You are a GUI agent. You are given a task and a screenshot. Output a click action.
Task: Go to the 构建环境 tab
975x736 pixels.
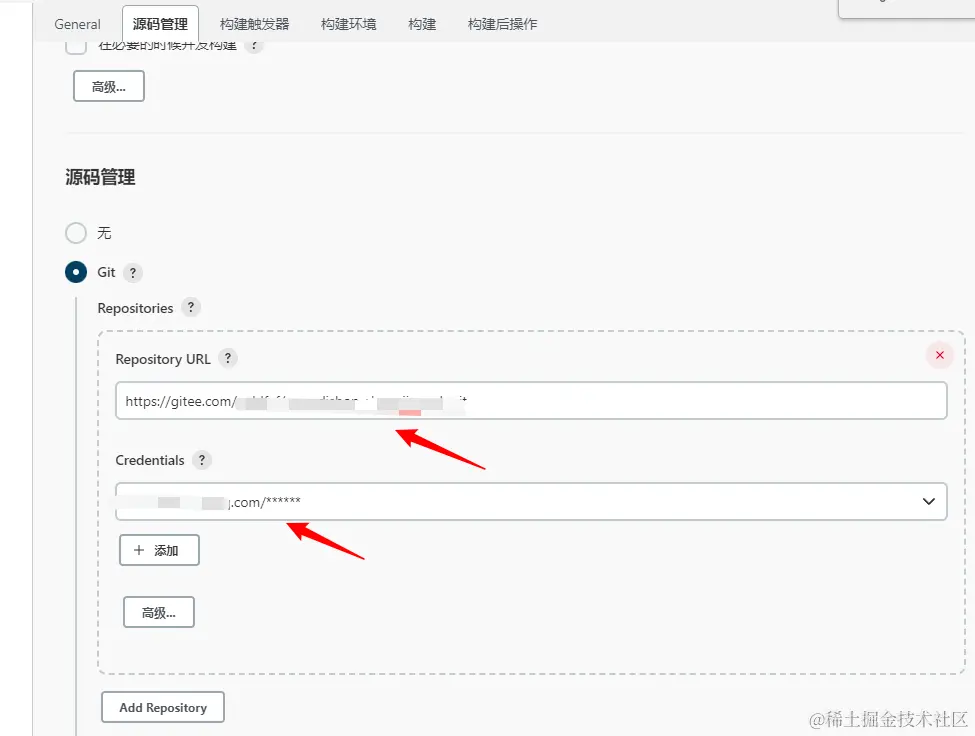(x=348, y=24)
